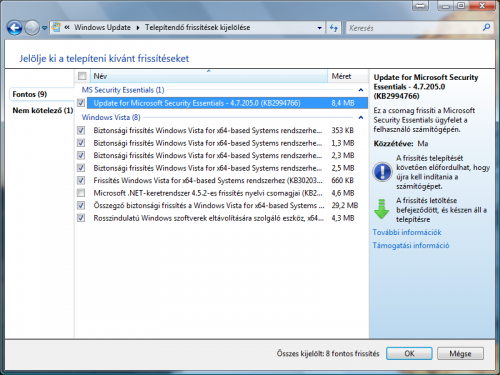500x375 pixels.
Task: Click the Back navigation arrow
Action: click(15, 28)
